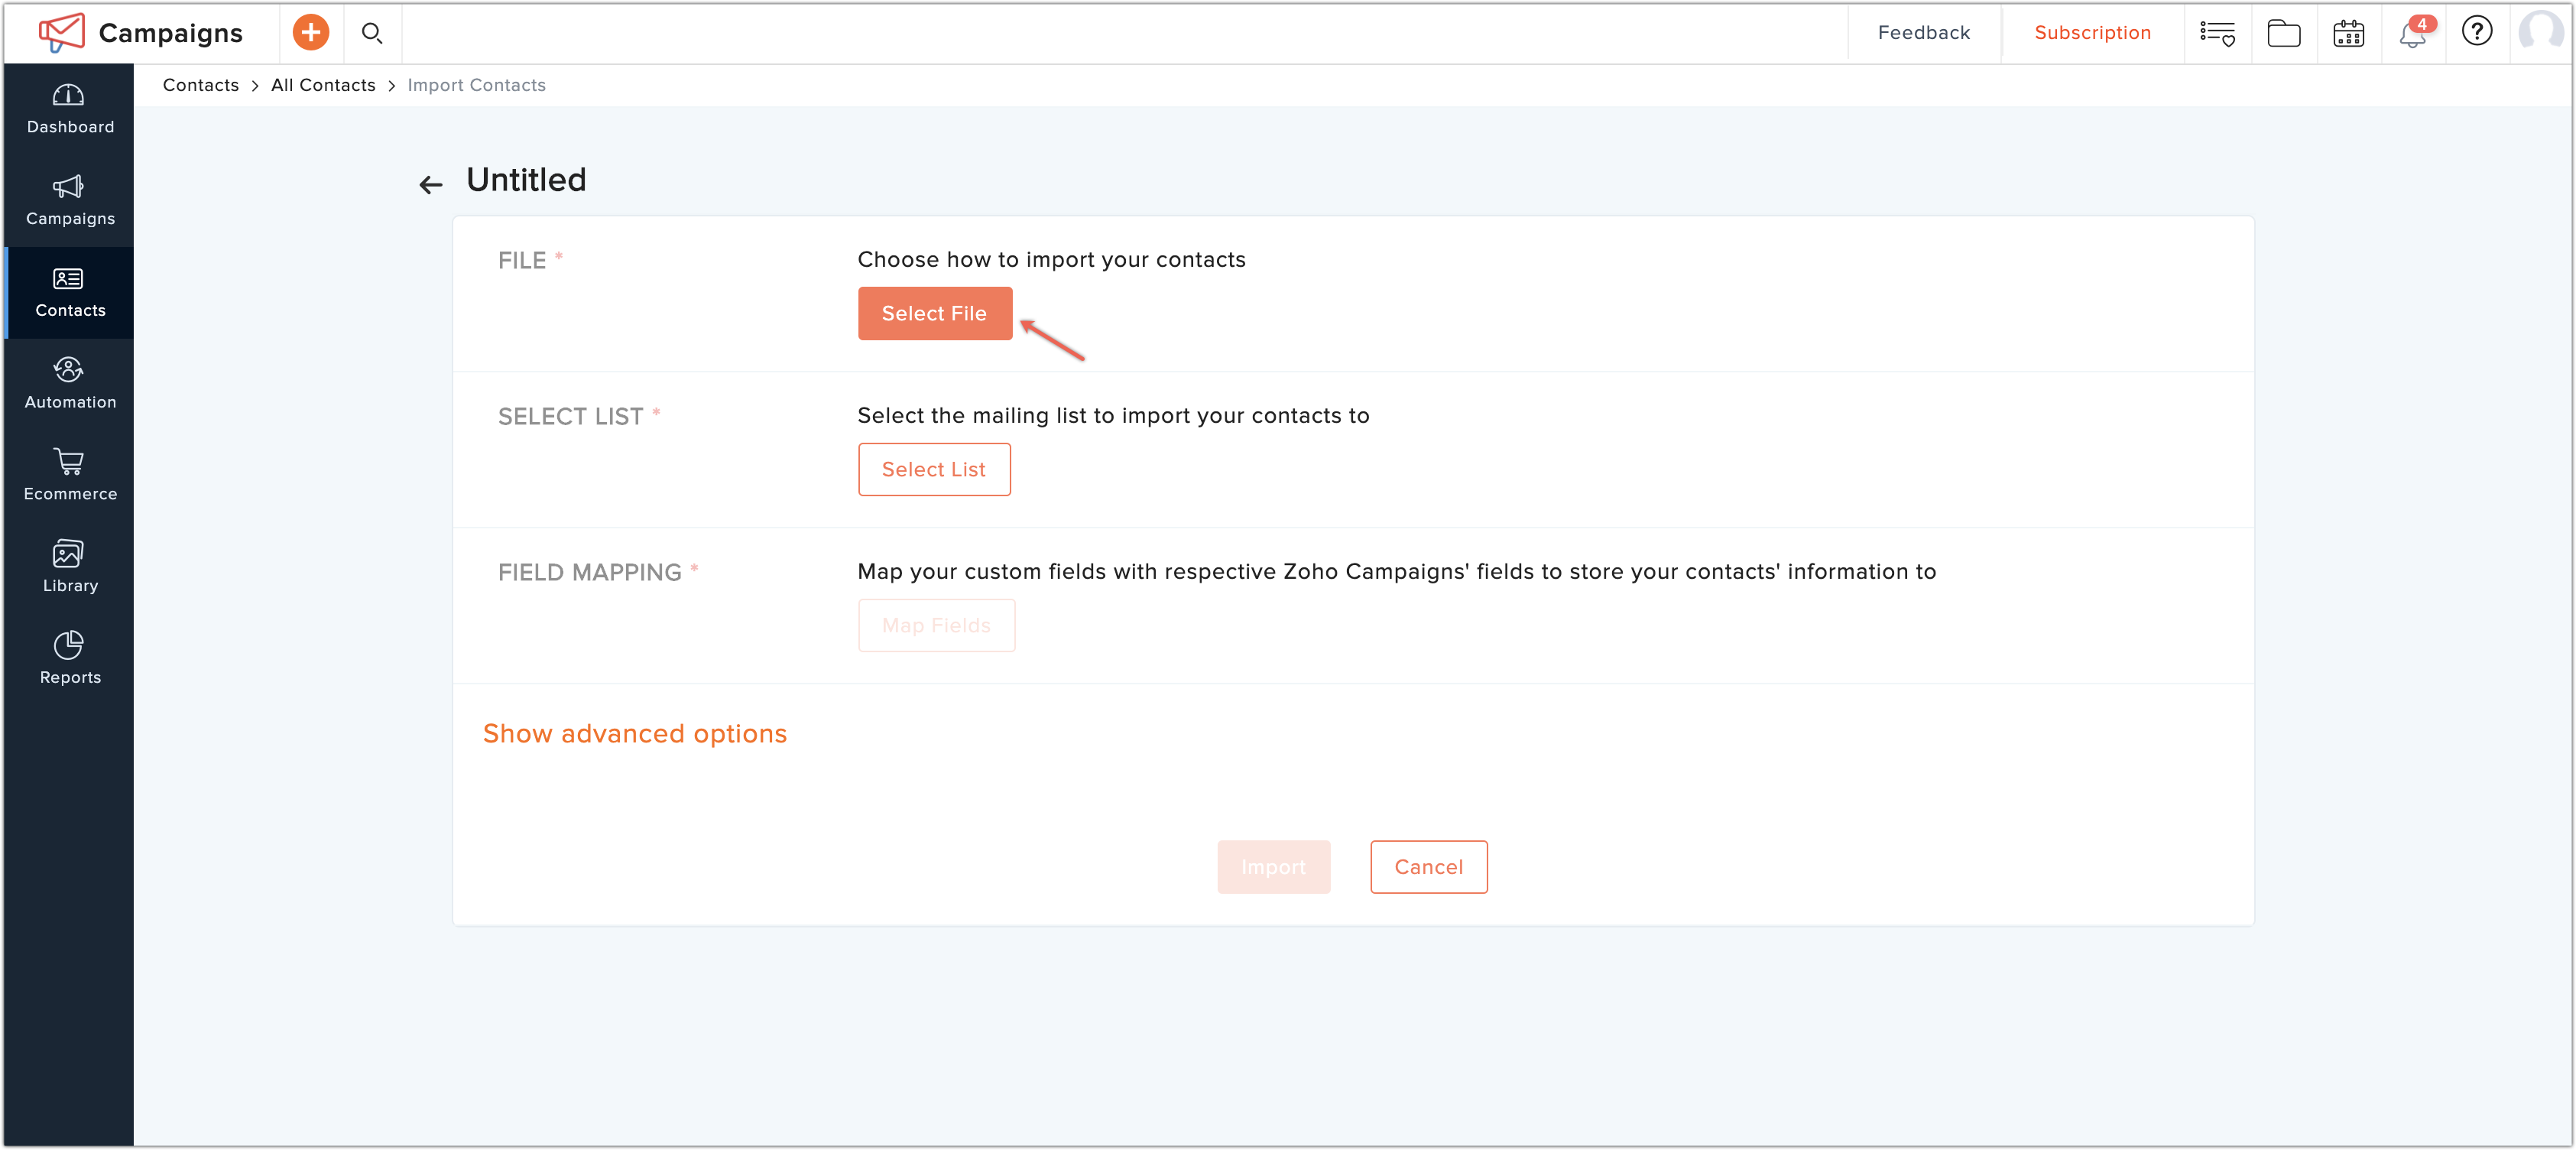Open the list view icon in header
Viewport: 2576px width, 1150px height.
click(2217, 34)
